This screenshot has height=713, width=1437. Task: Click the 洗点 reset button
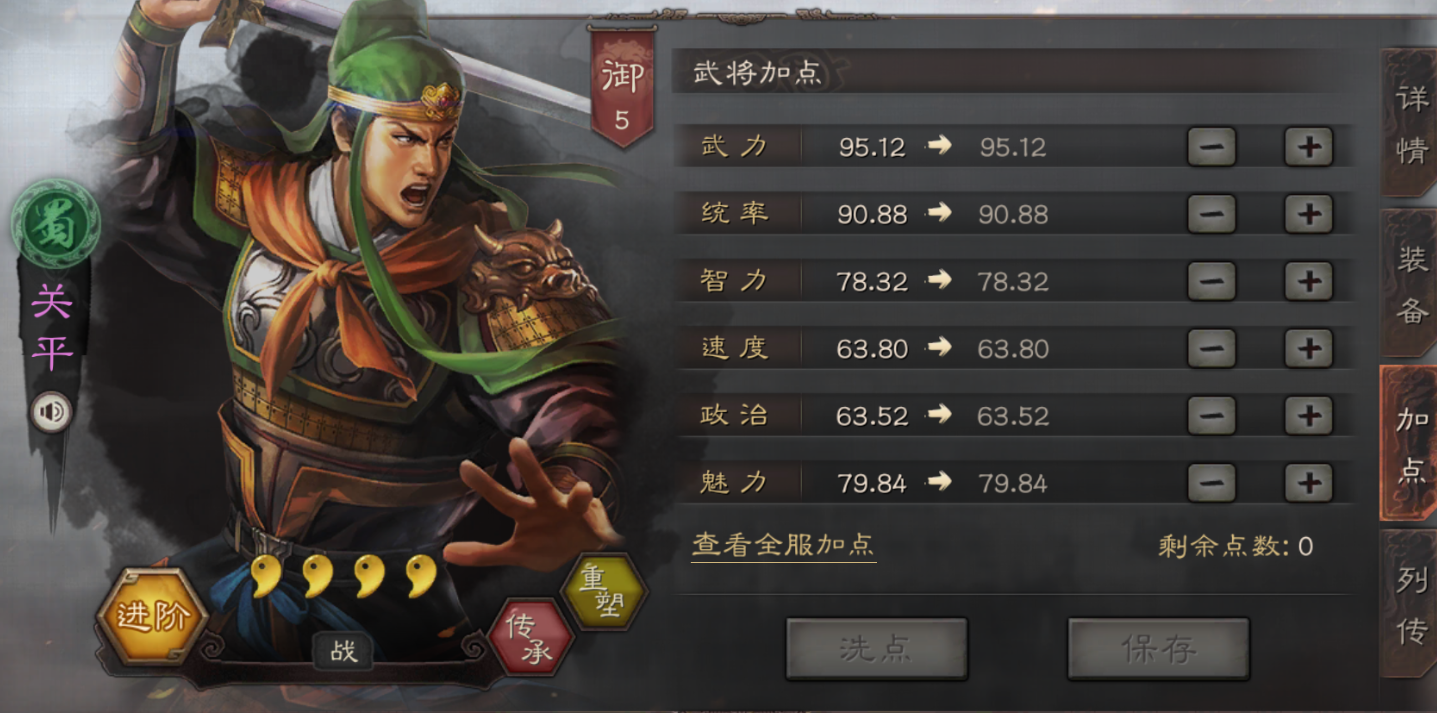click(x=876, y=649)
